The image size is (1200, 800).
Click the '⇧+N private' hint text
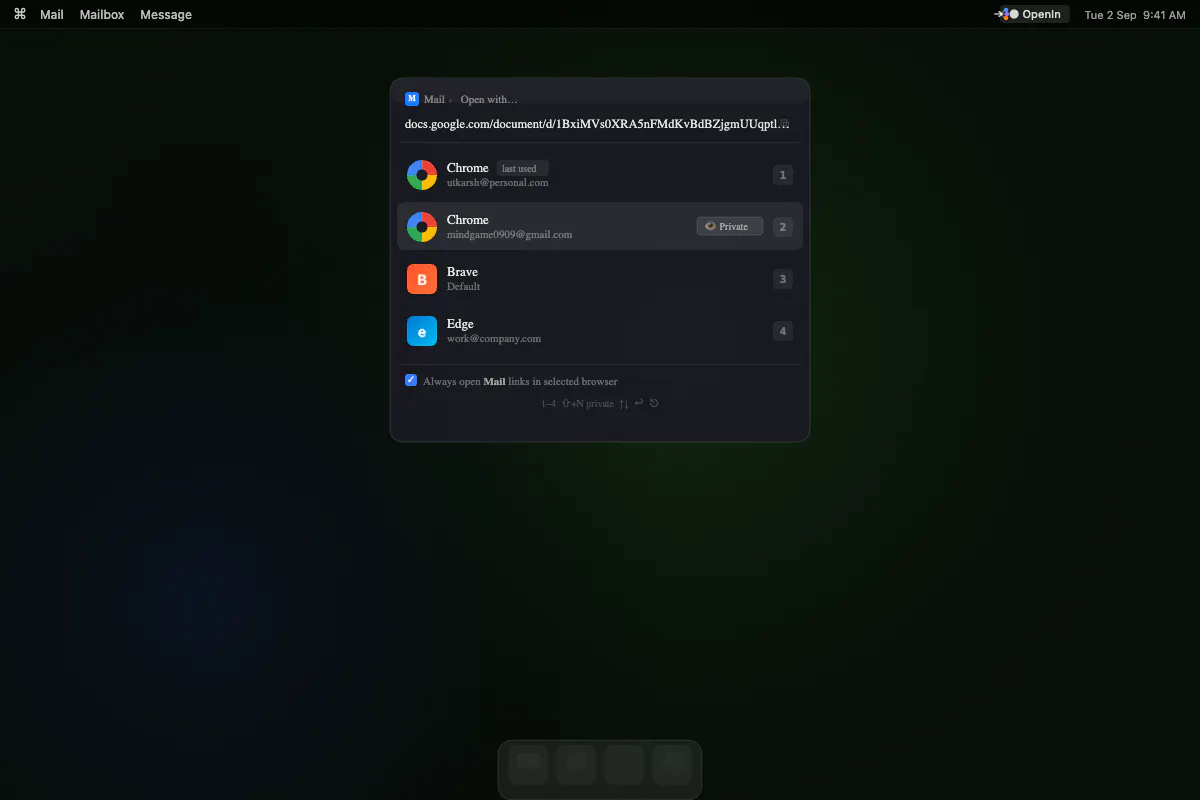[x=587, y=404]
